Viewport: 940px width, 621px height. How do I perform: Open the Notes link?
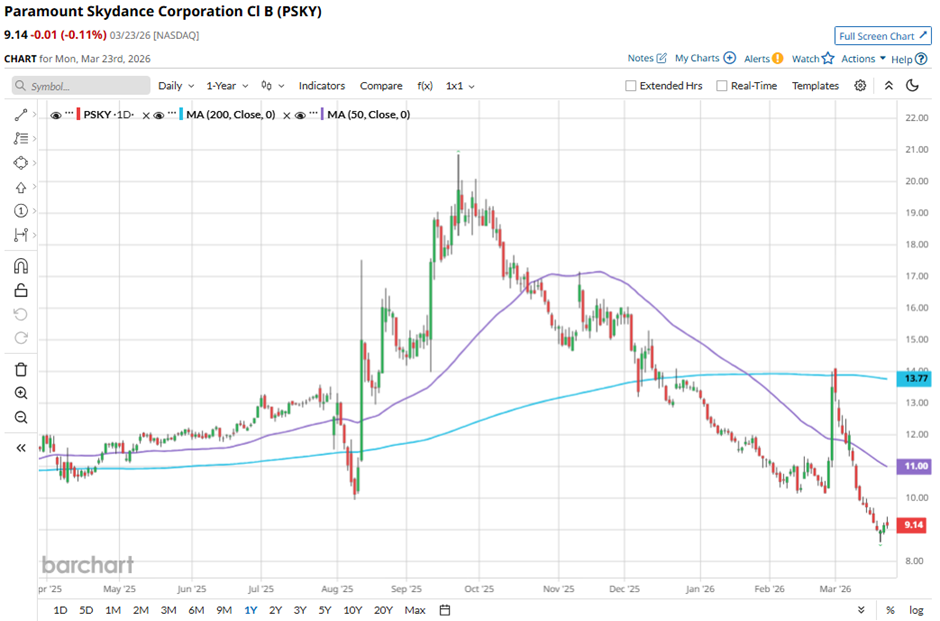pyautogui.click(x=647, y=59)
